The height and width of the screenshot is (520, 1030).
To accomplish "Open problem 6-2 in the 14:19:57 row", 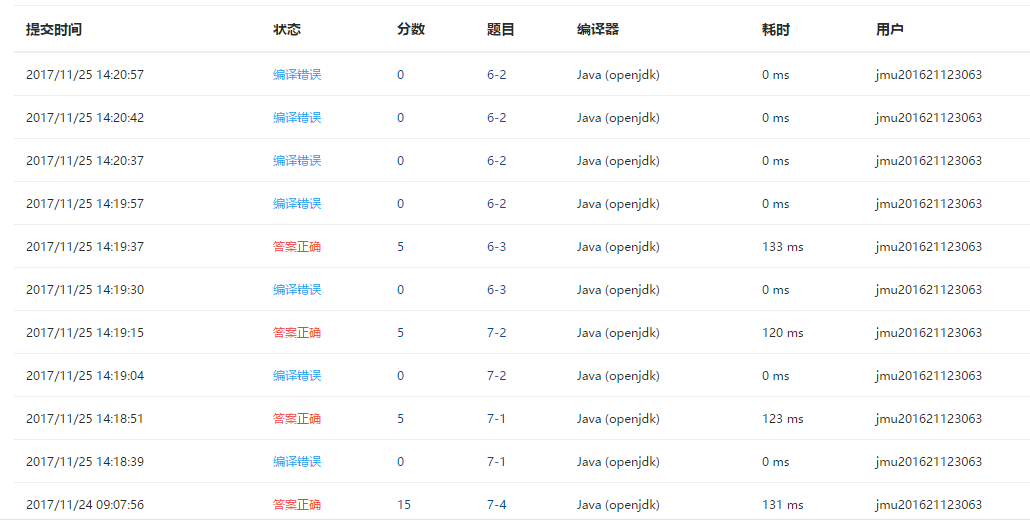I will coord(497,204).
